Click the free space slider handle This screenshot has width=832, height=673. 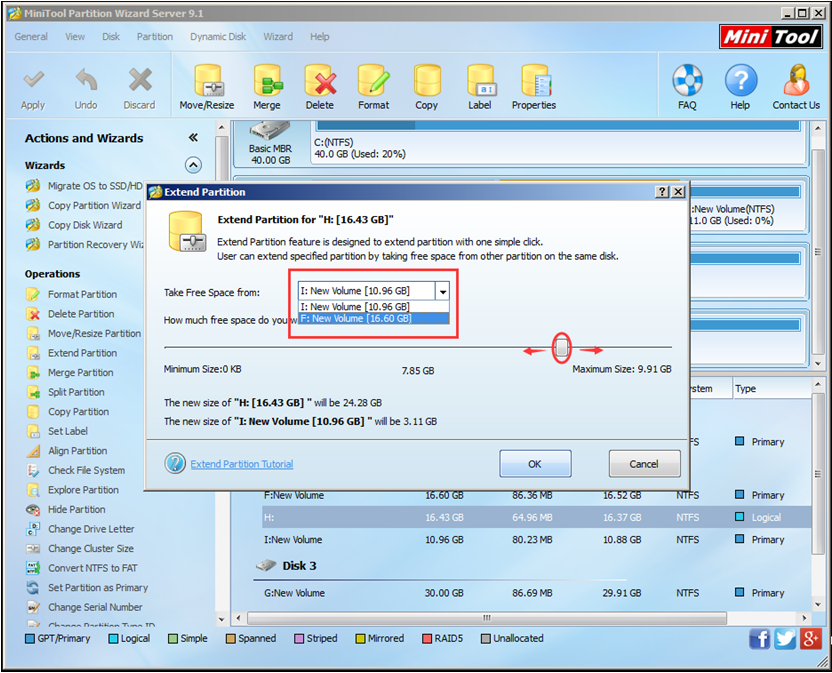561,348
